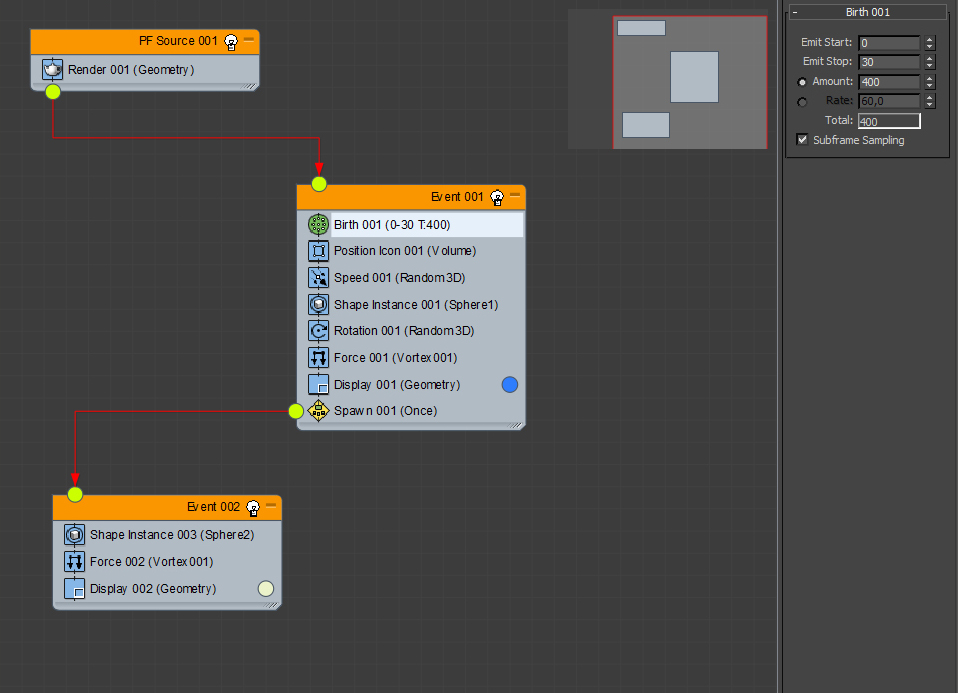Click the Force 001 Vortex icon

[x=318, y=358]
